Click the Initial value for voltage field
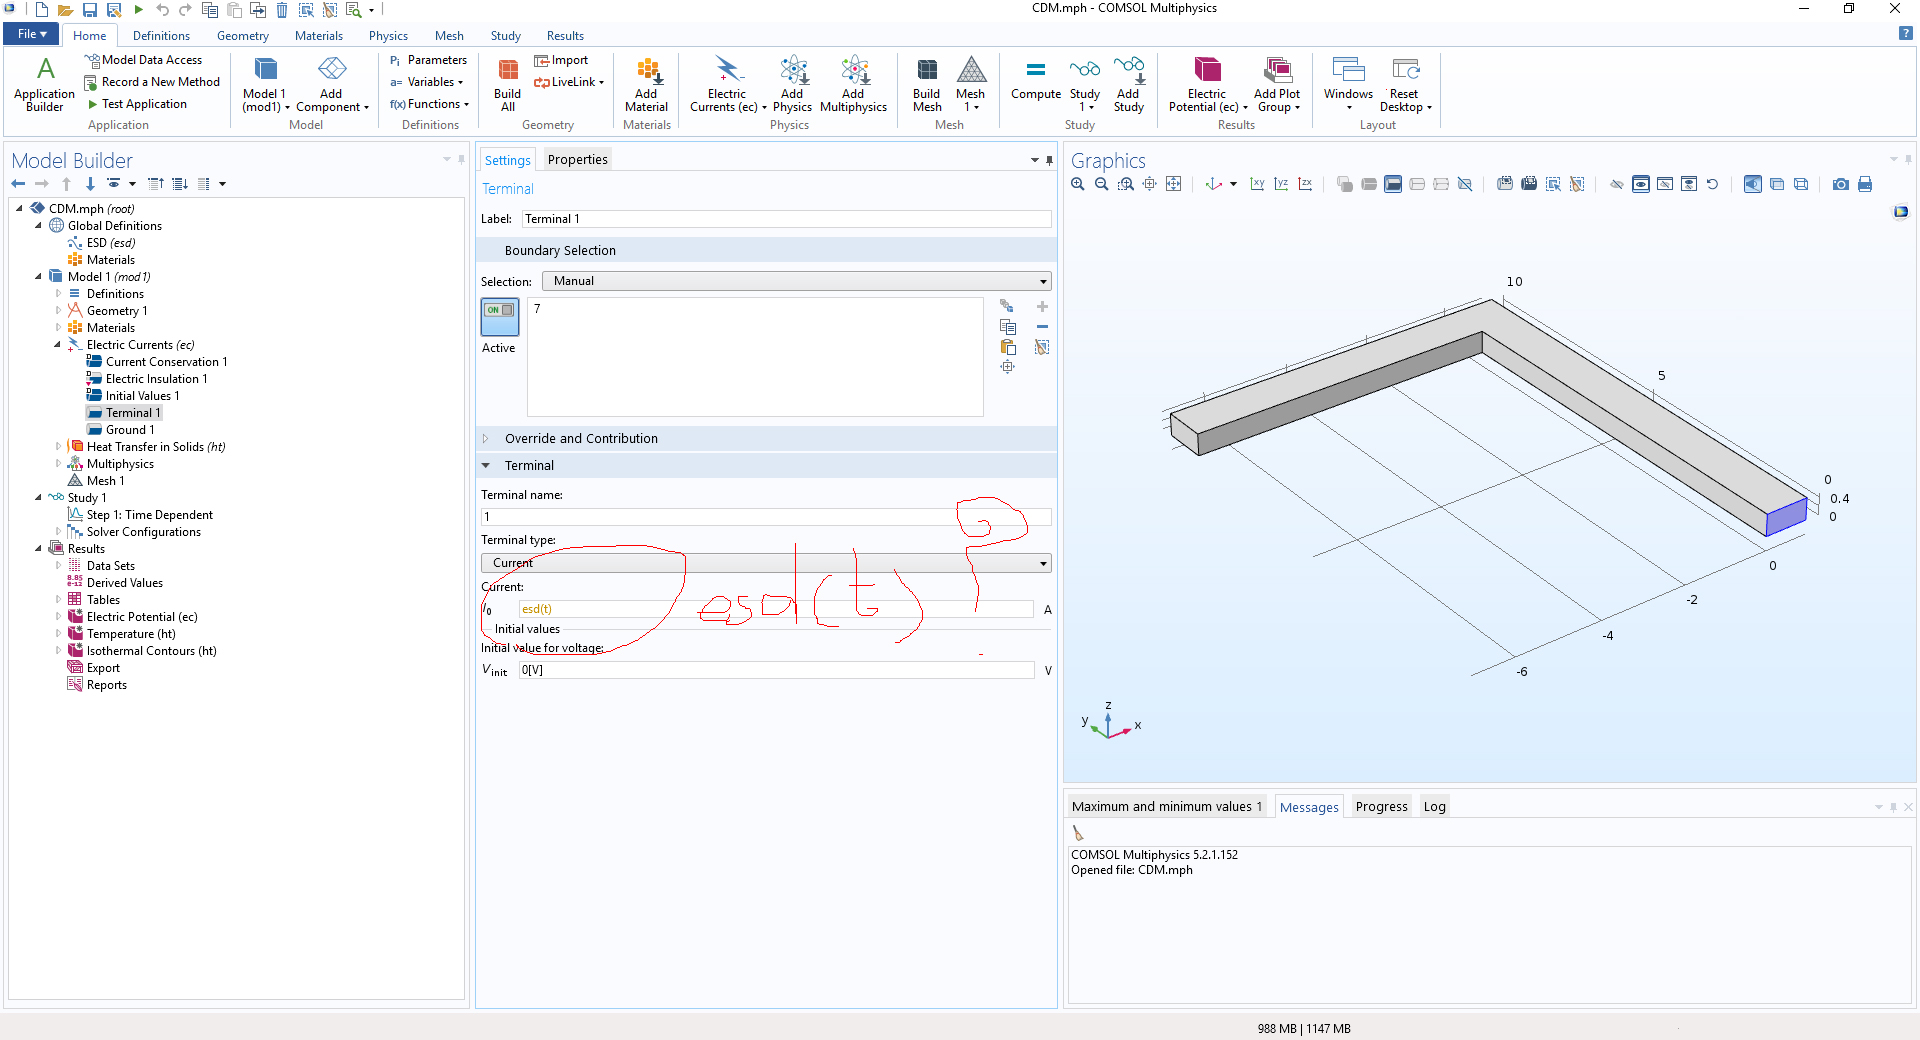 (775, 670)
